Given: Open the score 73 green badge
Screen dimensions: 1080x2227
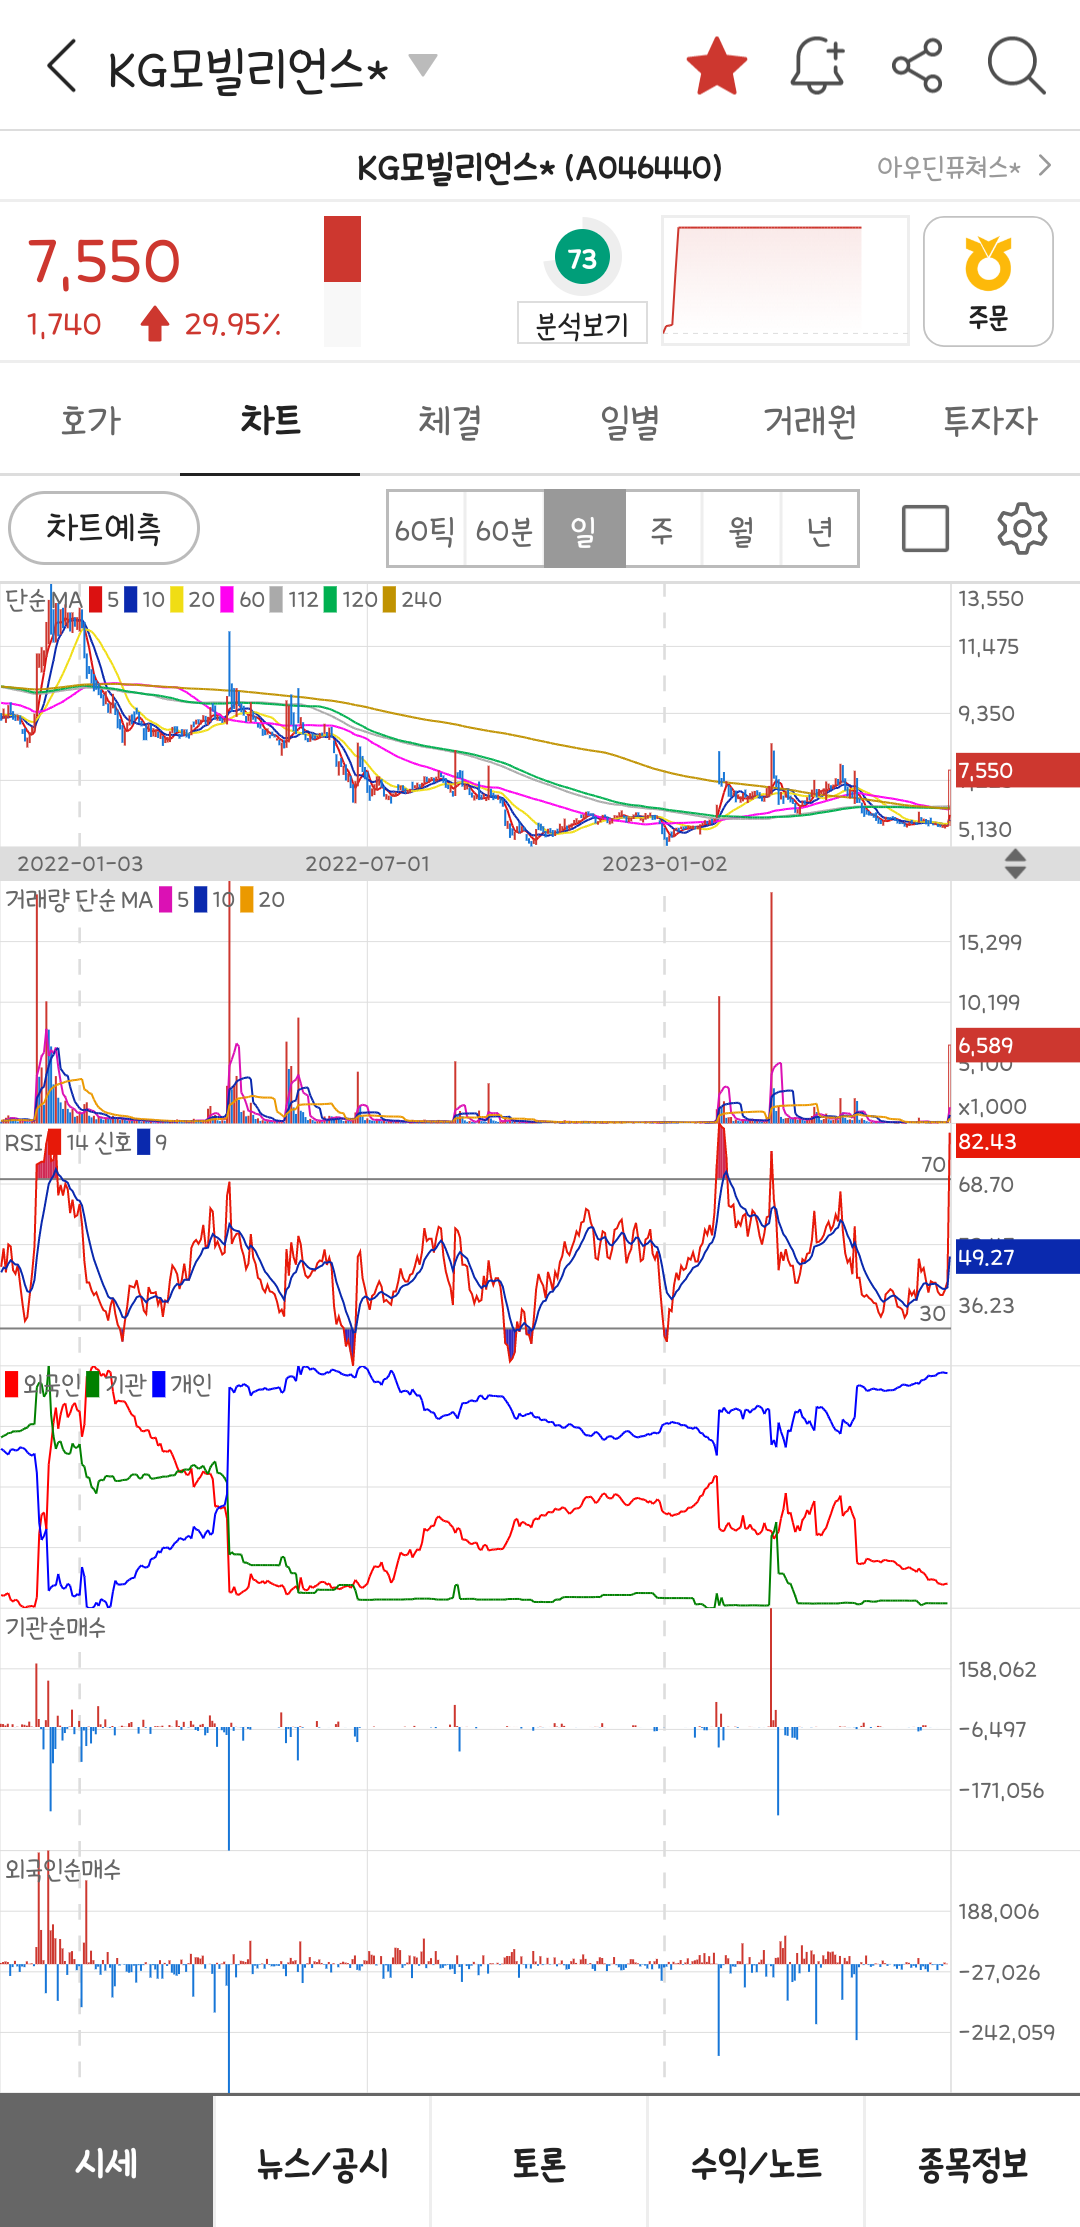Looking at the screenshot, I should click(582, 258).
